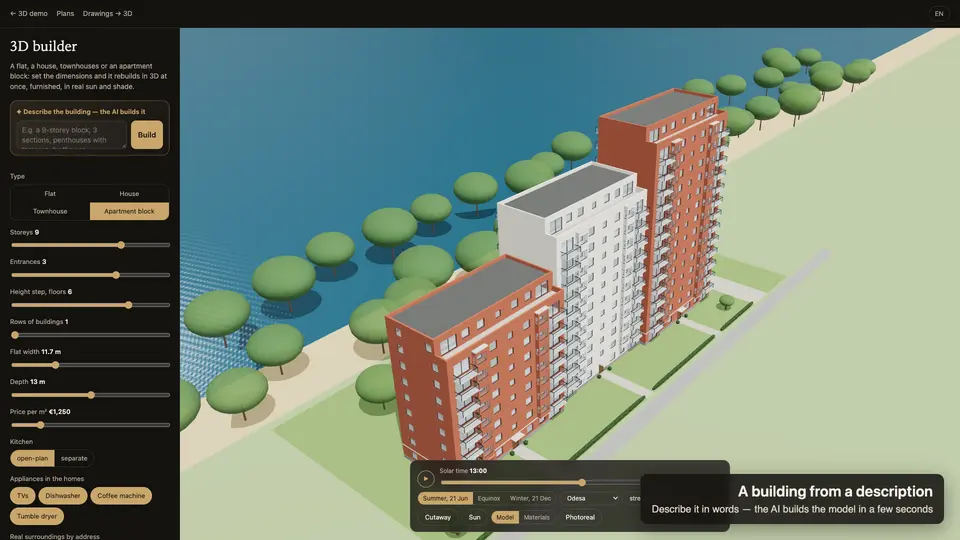The image size is (960, 540).
Task: Toggle Tumble dryer appliance chip
Action: 37,516
